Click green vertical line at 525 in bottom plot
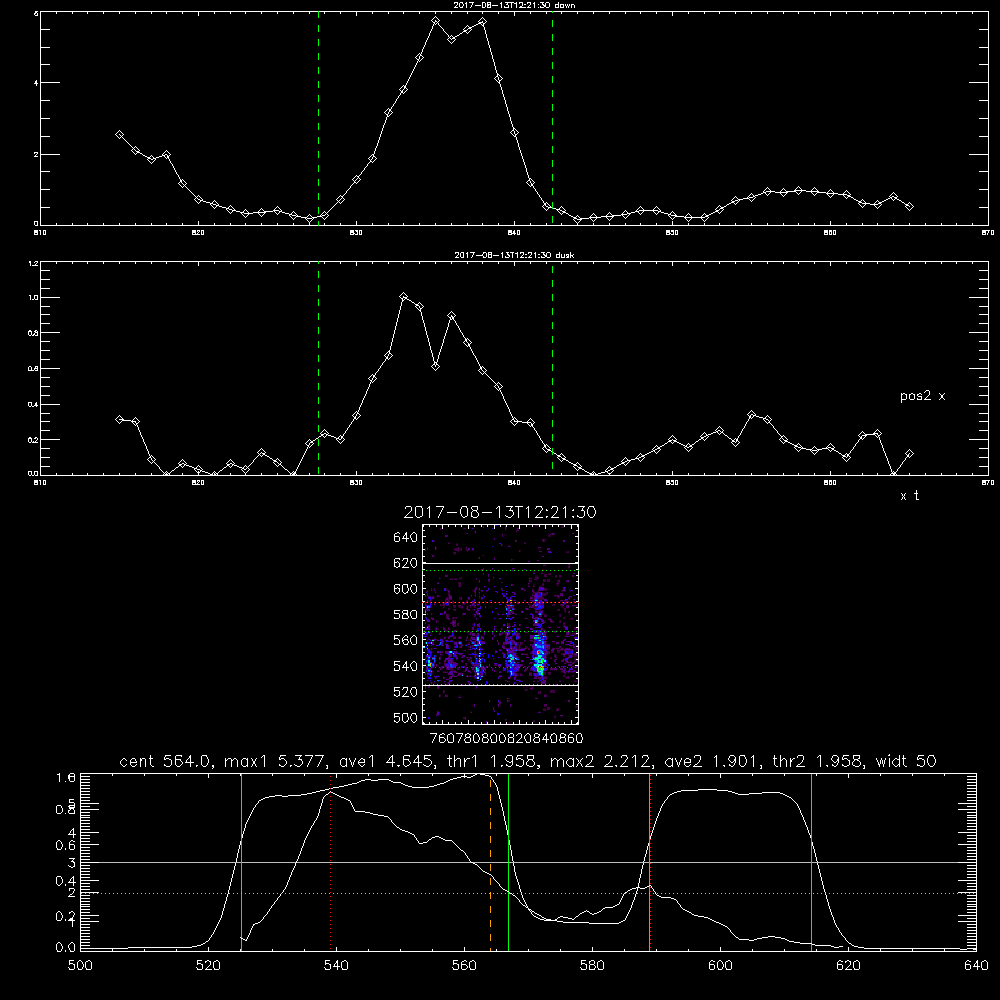The image size is (1000, 1000). coord(241,862)
